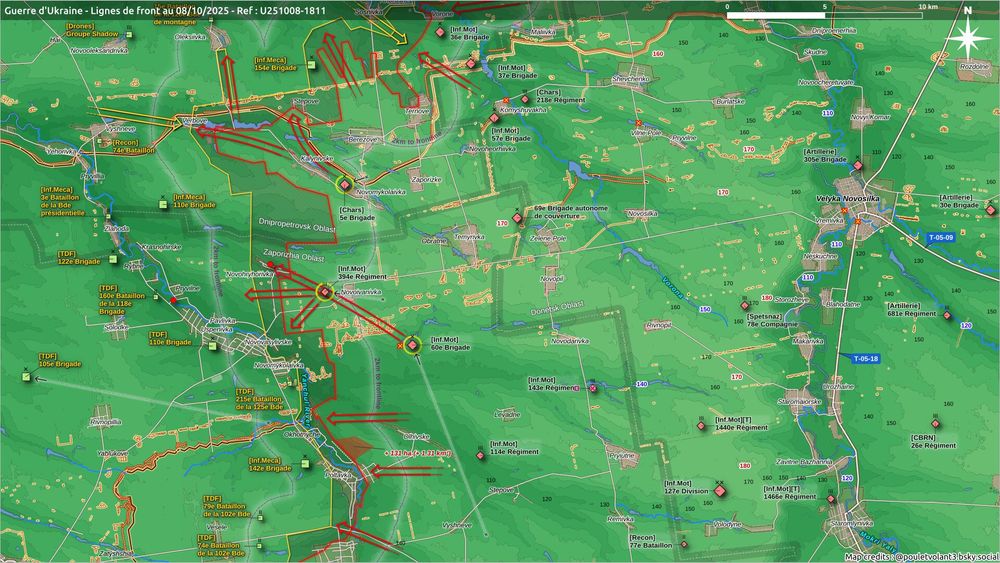1000x563 pixels.
Task: Click the '3e Bataillon de la Bde présidentielle' label
Action: tap(63, 201)
